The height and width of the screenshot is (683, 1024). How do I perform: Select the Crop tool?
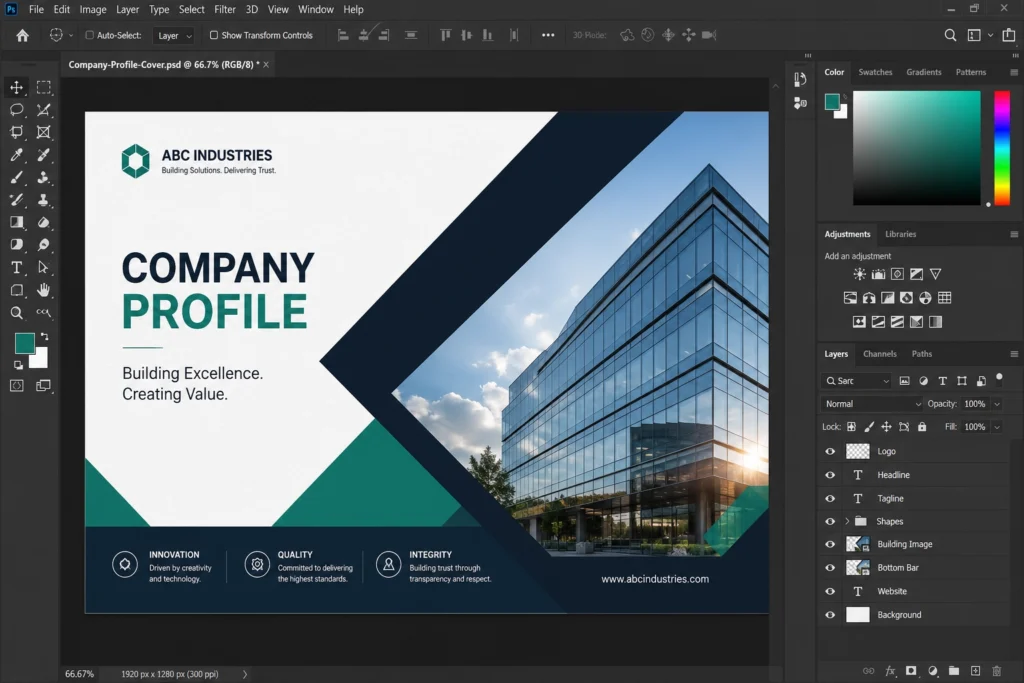click(16, 132)
